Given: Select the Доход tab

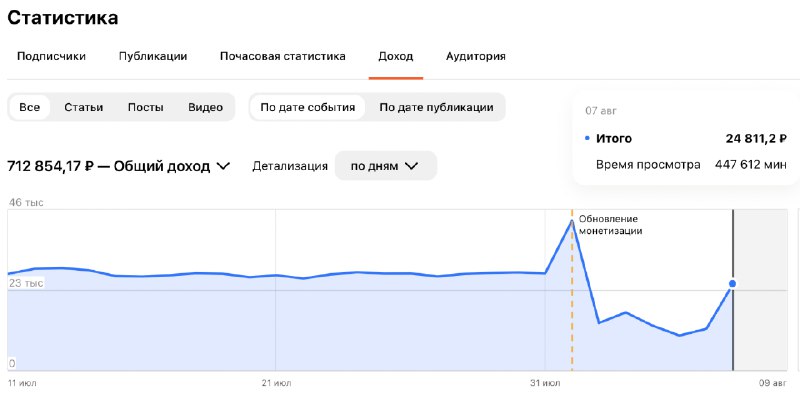Looking at the screenshot, I should 396,56.
